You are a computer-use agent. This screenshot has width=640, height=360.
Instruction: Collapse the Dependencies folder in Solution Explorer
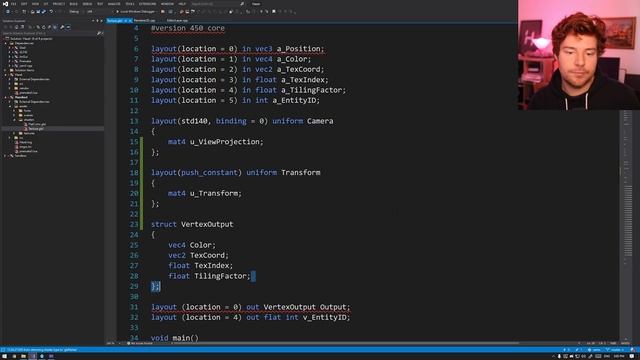[7, 43]
